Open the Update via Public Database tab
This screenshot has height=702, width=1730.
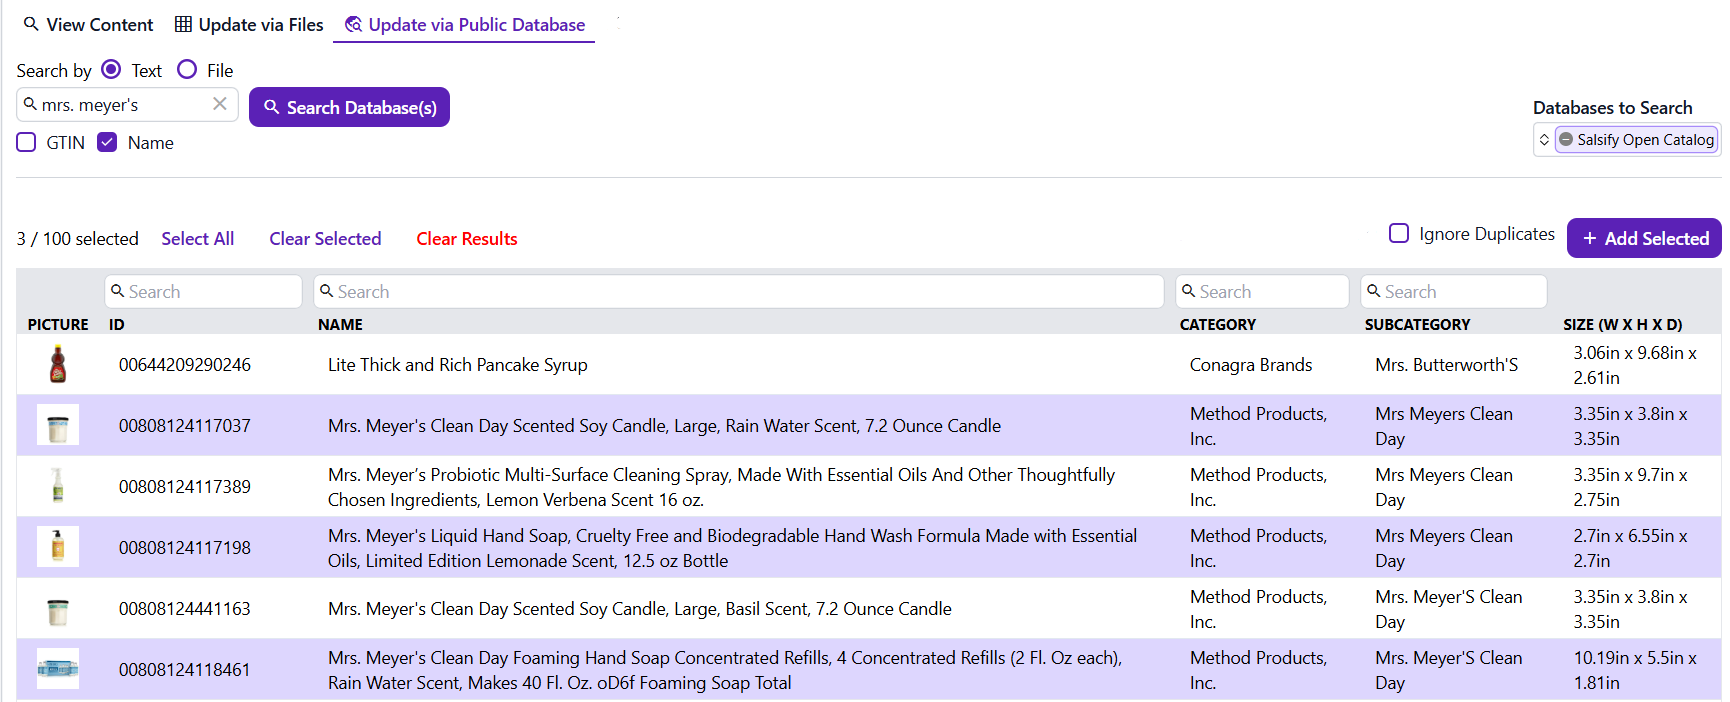pyautogui.click(x=465, y=25)
